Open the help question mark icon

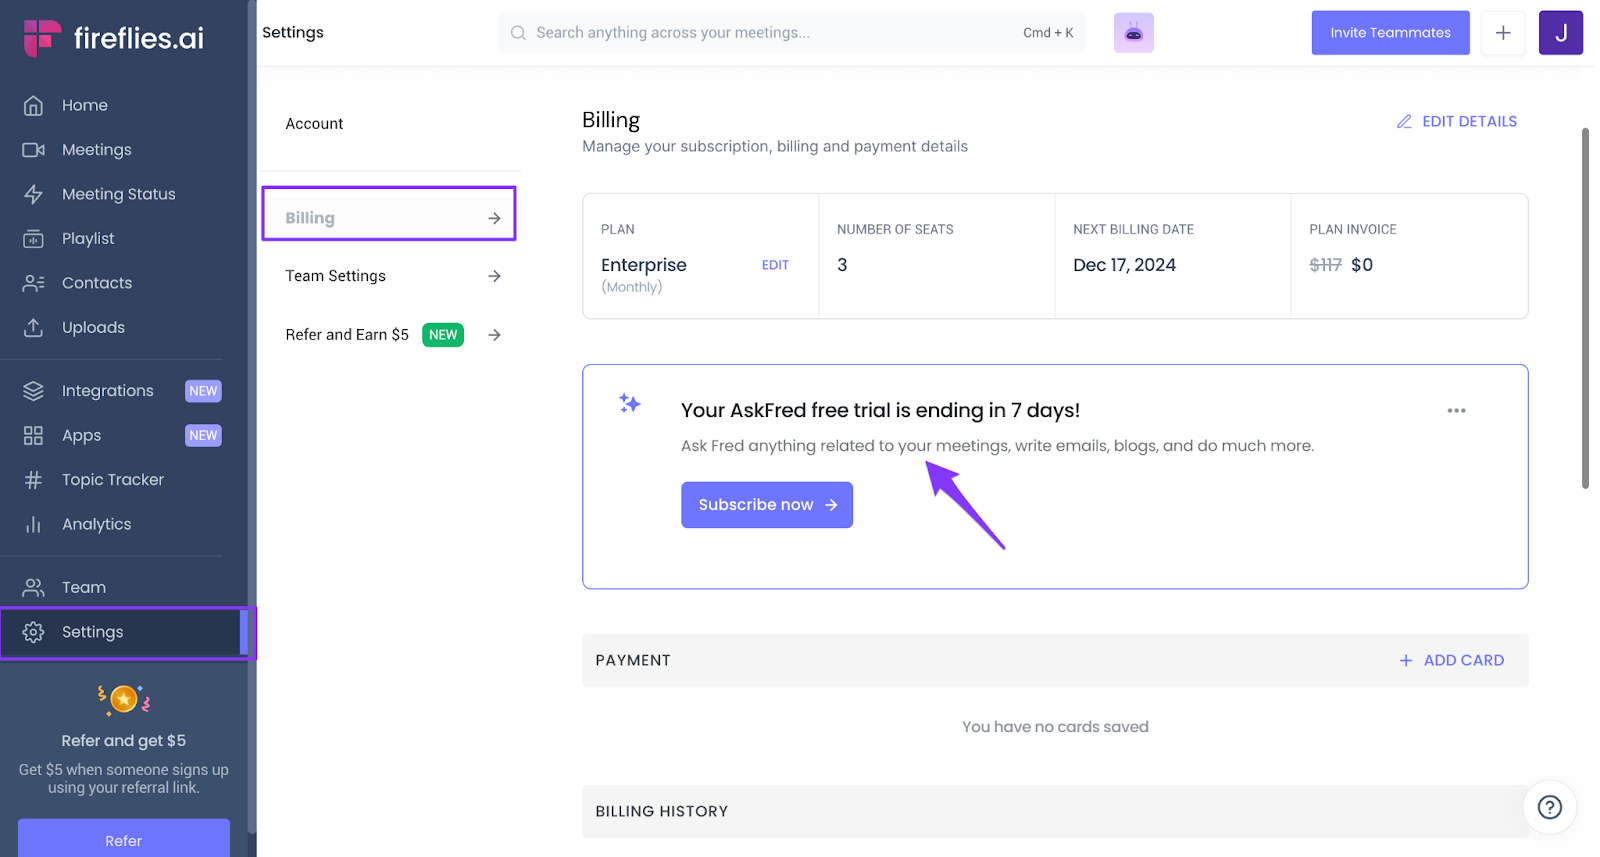pyautogui.click(x=1549, y=807)
